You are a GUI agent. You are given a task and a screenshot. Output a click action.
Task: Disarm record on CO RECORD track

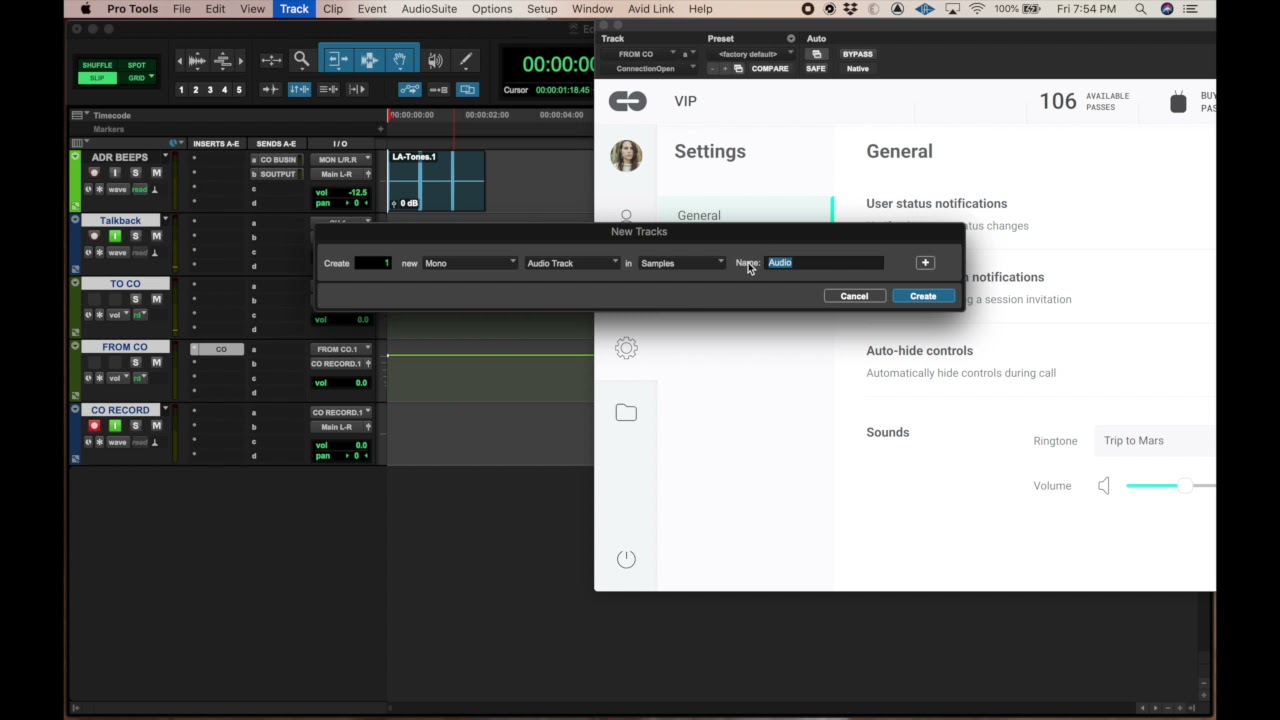coord(94,426)
